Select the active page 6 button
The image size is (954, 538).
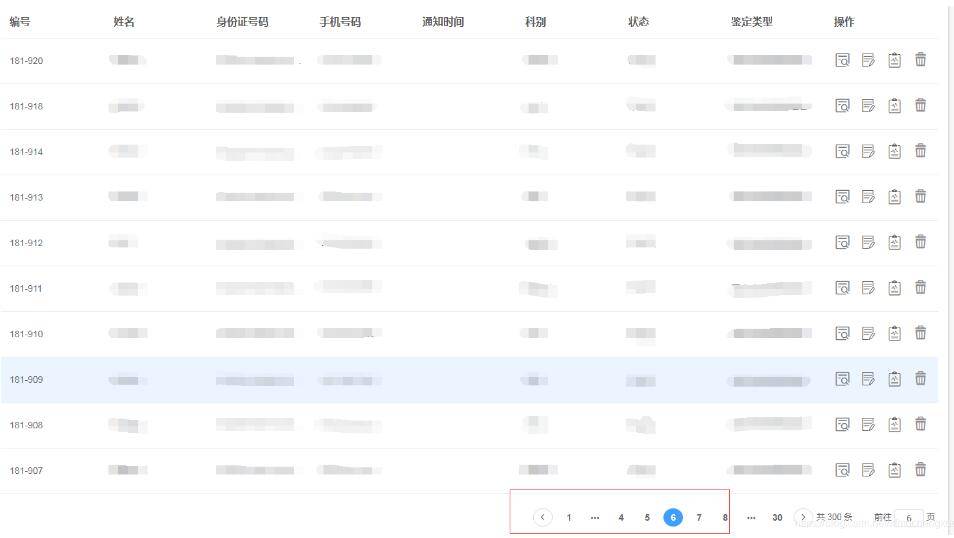click(x=673, y=517)
